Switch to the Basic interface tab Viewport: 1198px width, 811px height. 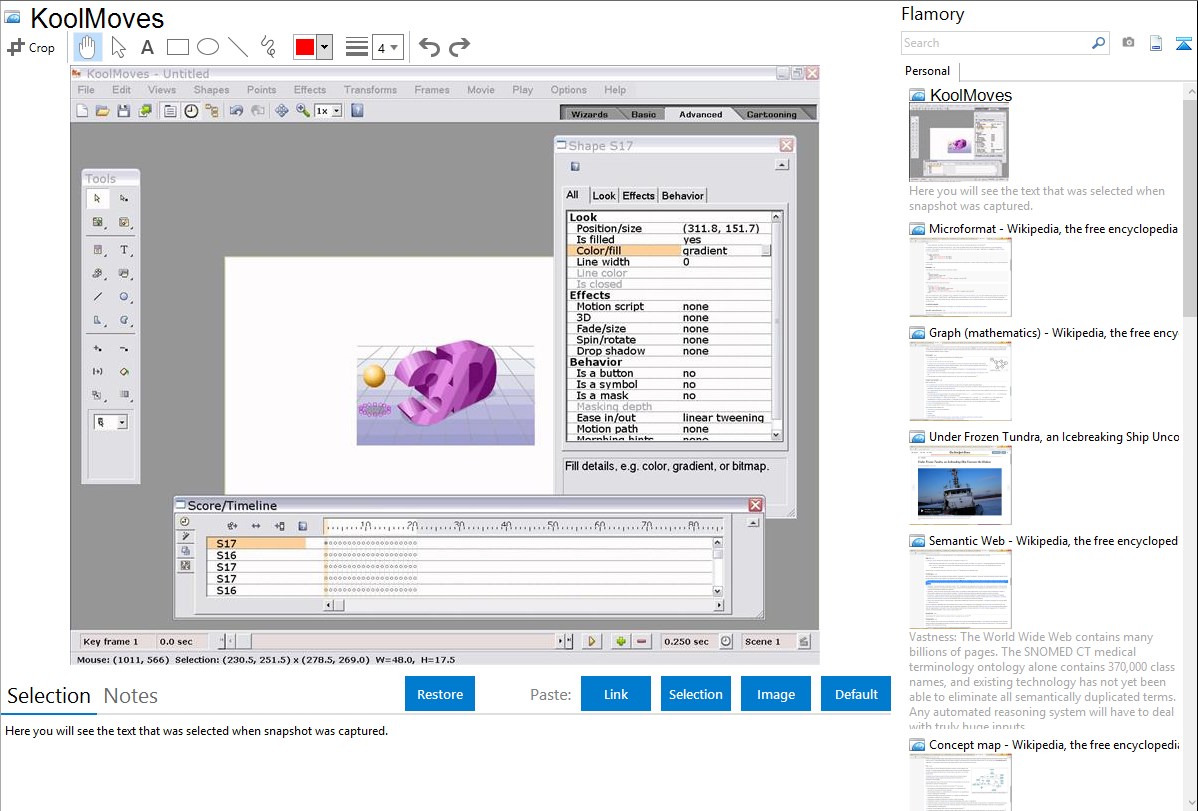tap(643, 114)
